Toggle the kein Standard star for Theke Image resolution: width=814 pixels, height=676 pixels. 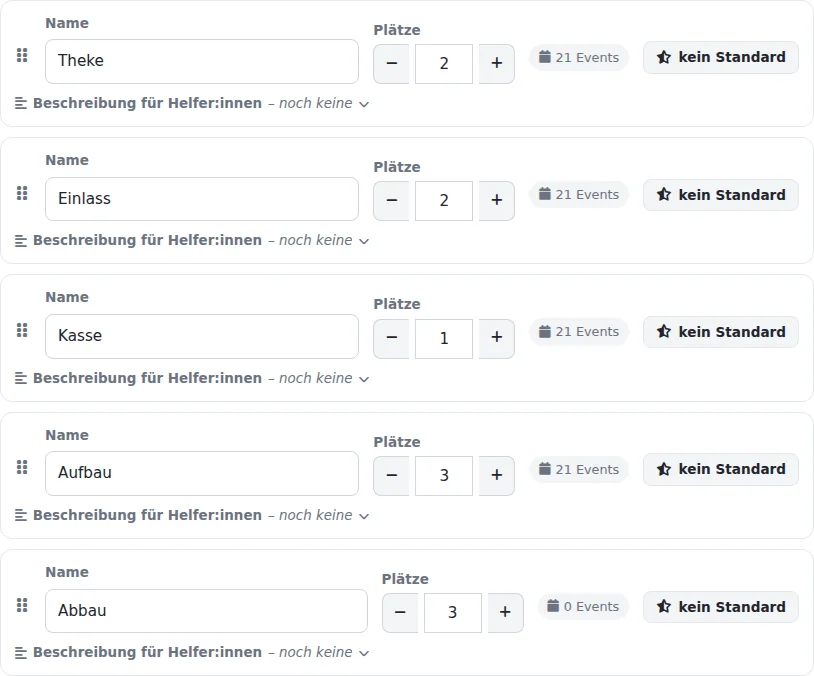(721, 57)
